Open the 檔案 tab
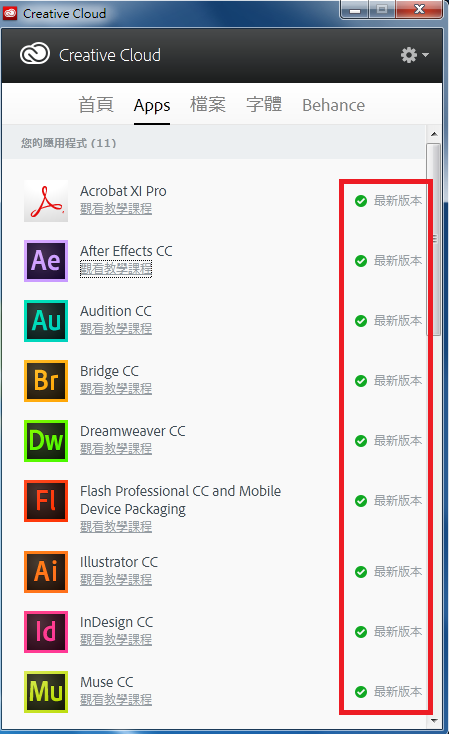449x734 pixels. (208, 105)
